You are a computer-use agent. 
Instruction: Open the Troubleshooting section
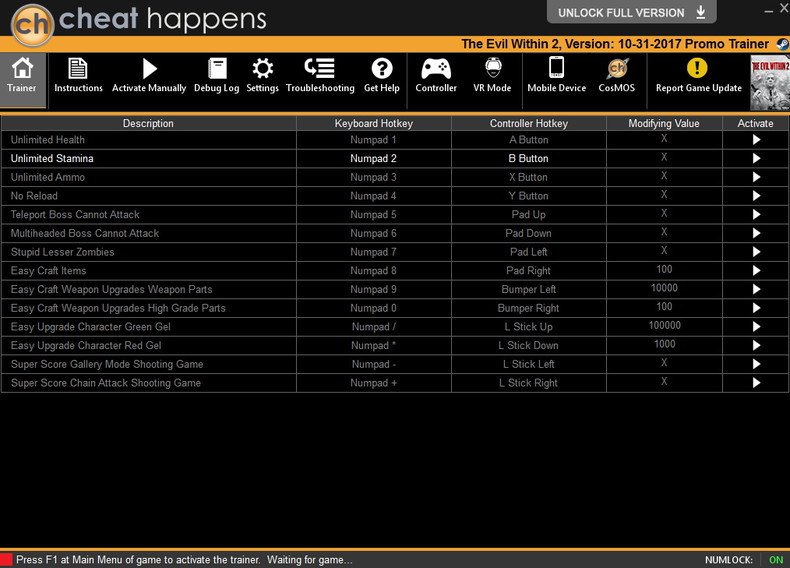320,76
